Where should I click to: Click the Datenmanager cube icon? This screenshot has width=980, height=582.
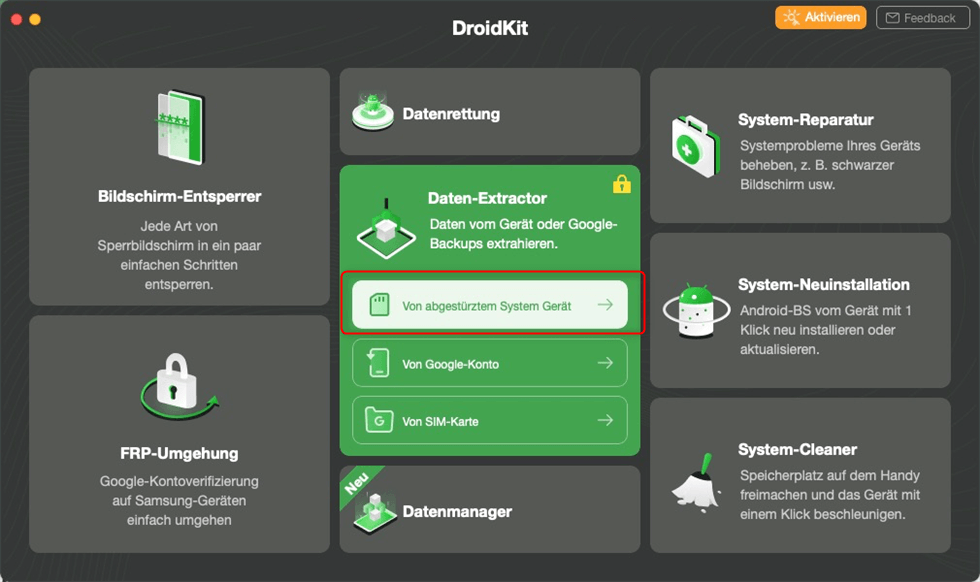[374, 513]
